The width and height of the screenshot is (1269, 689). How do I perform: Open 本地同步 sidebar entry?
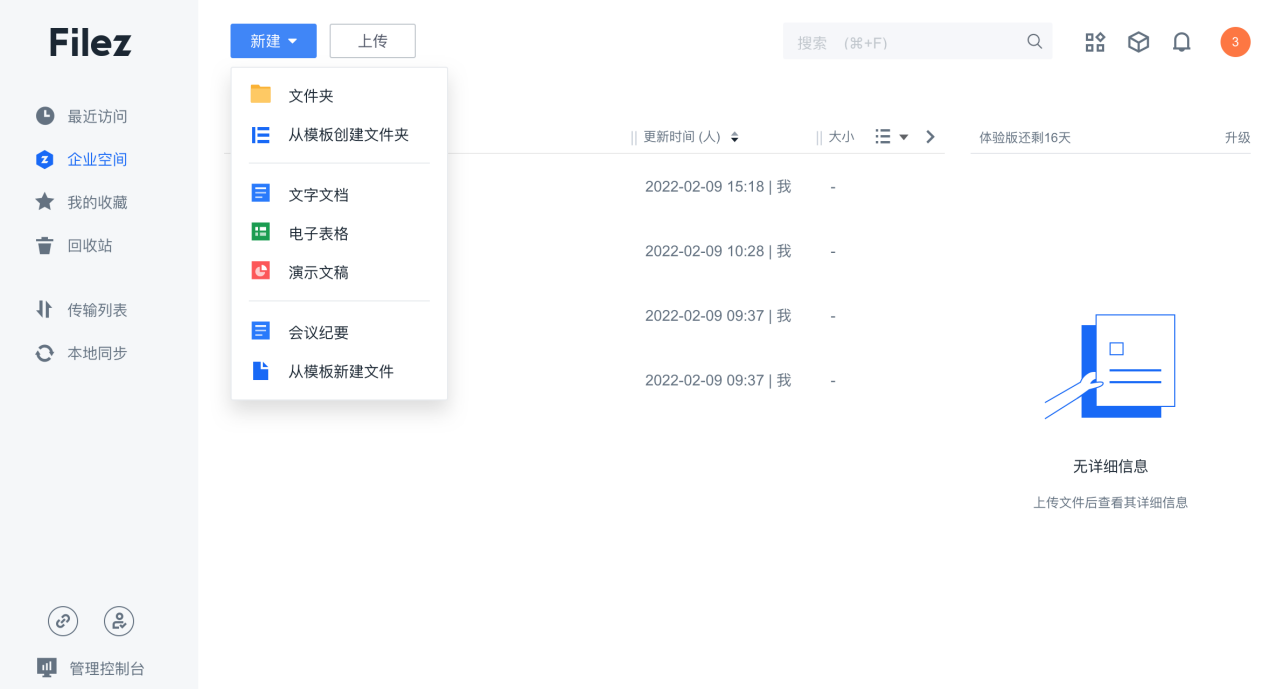coord(98,353)
